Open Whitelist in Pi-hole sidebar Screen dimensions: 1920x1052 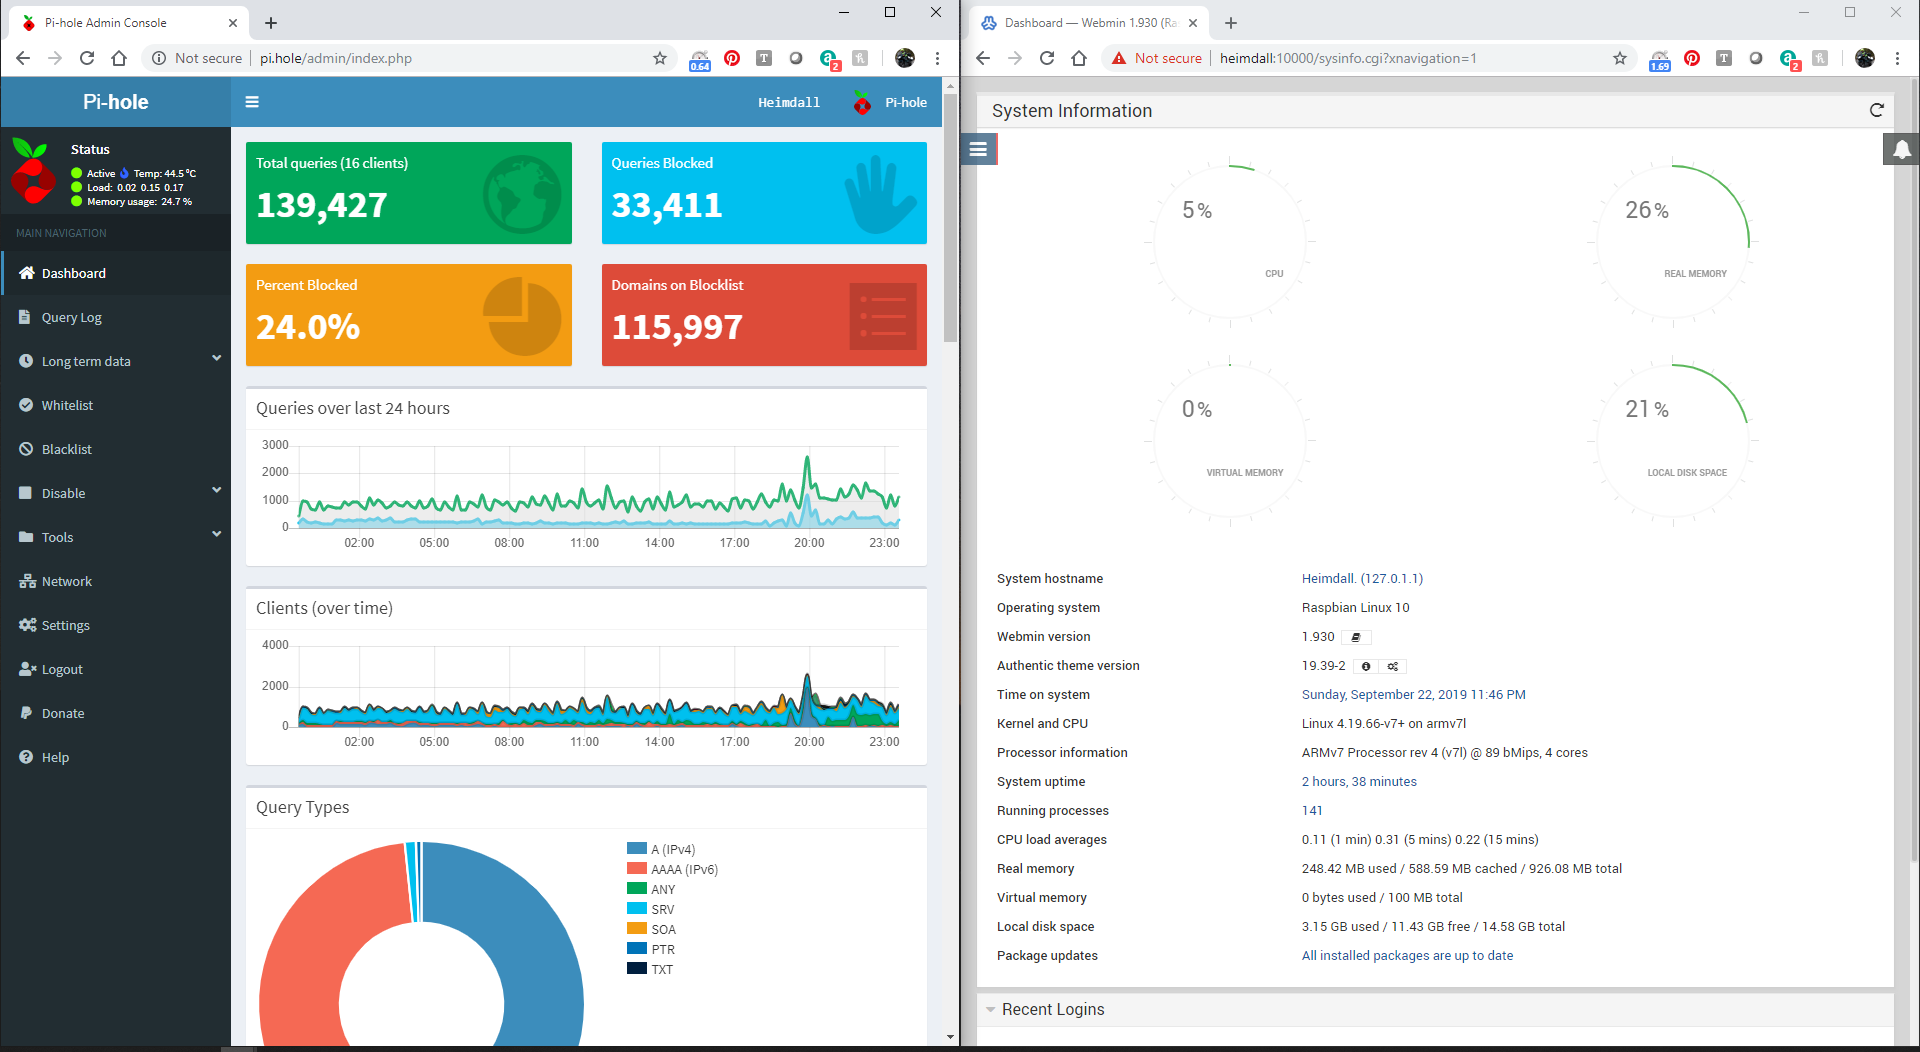coord(116,405)
